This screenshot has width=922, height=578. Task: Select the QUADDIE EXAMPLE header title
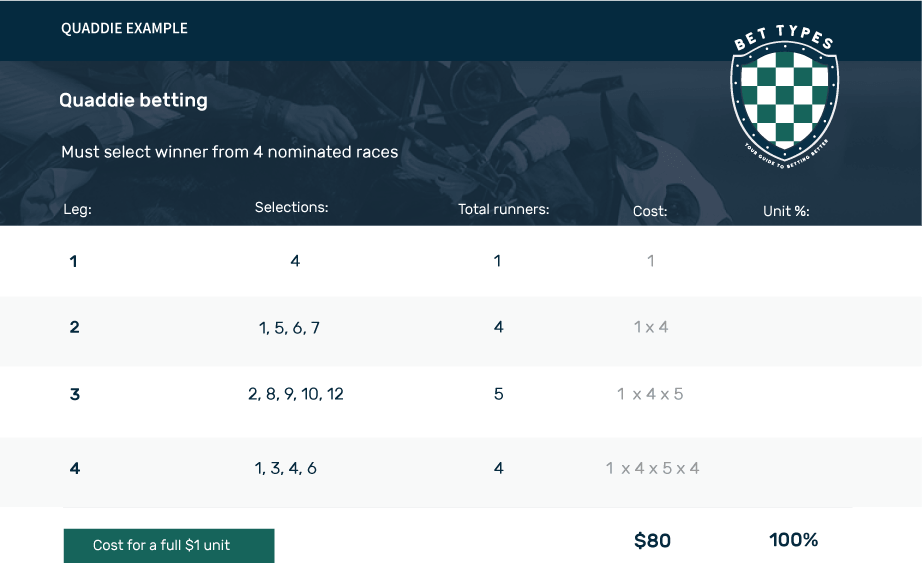point(124,28)
